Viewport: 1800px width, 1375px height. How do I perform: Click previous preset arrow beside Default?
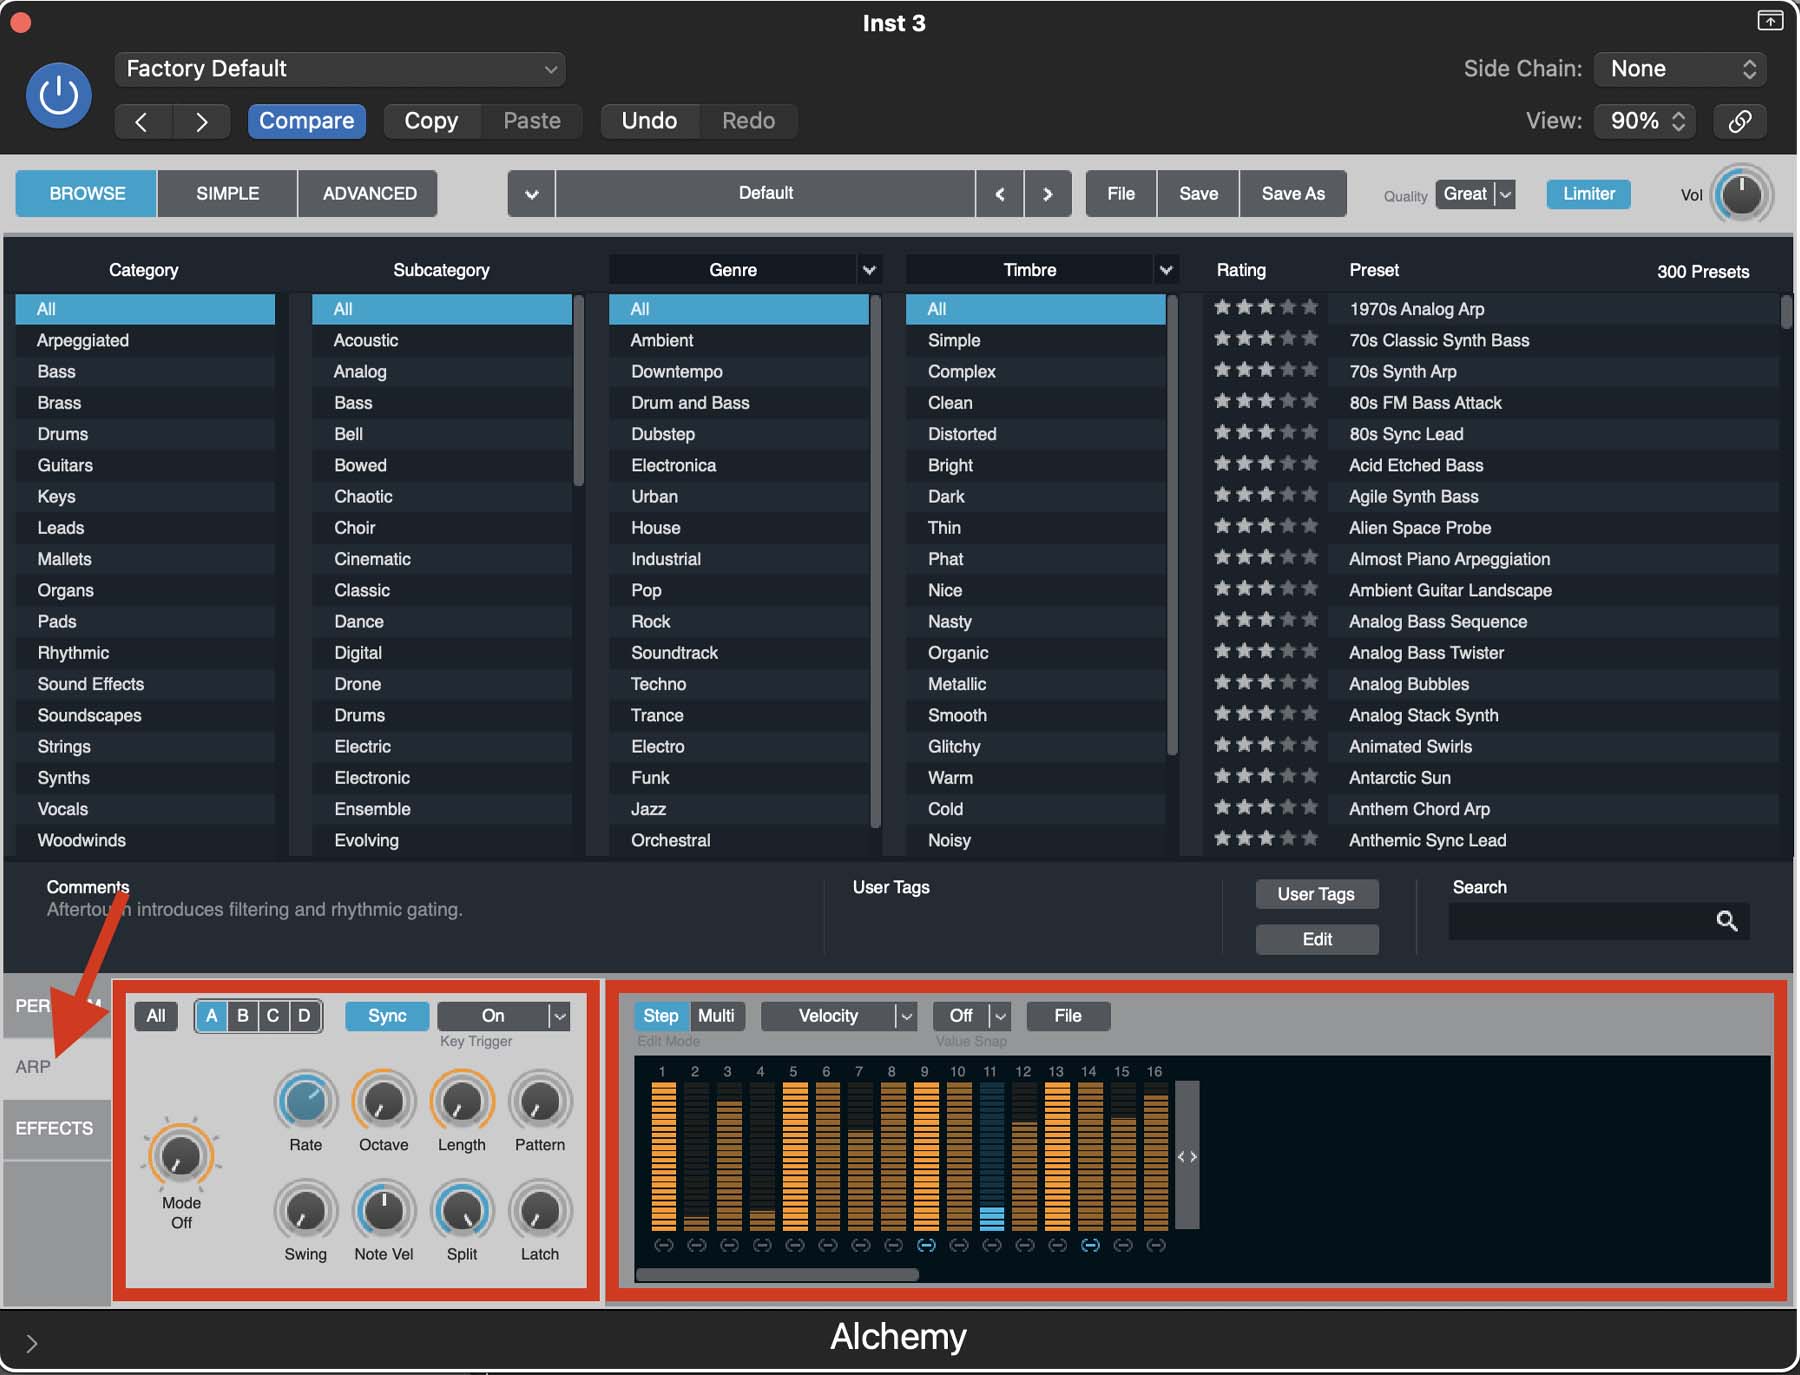(x=999, y=194)
